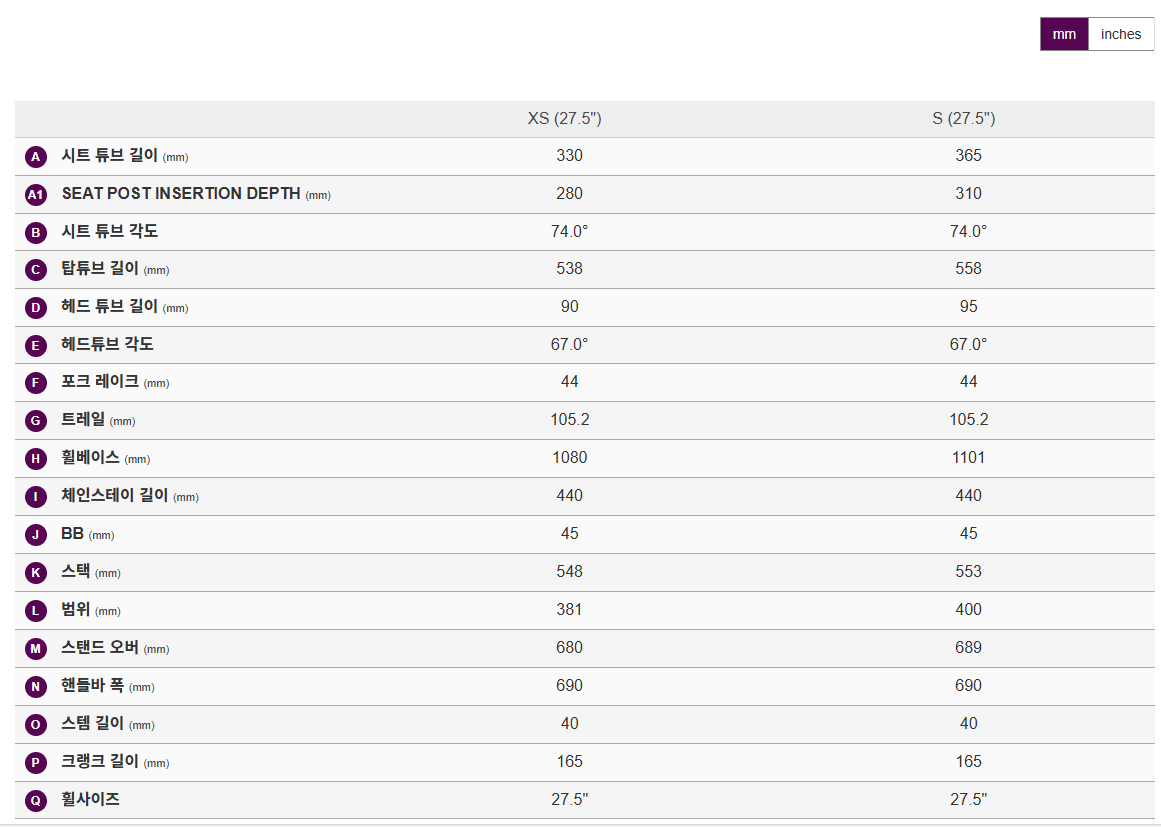
Task: Click the P crank length badge
Action: pos(36,763)
